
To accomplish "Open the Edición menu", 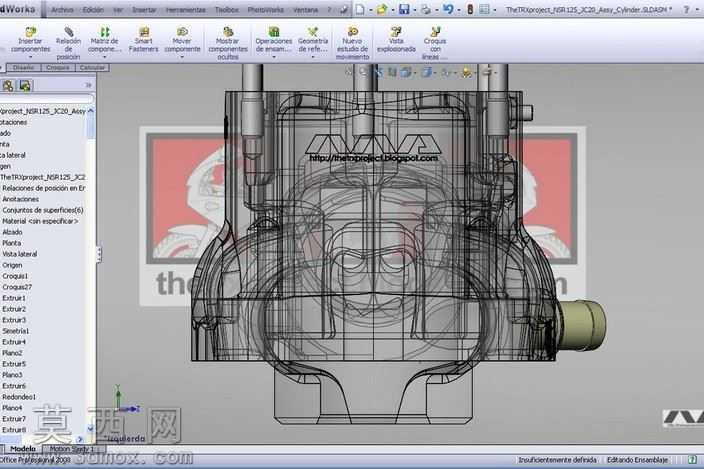I will click(x=93, y=9).
